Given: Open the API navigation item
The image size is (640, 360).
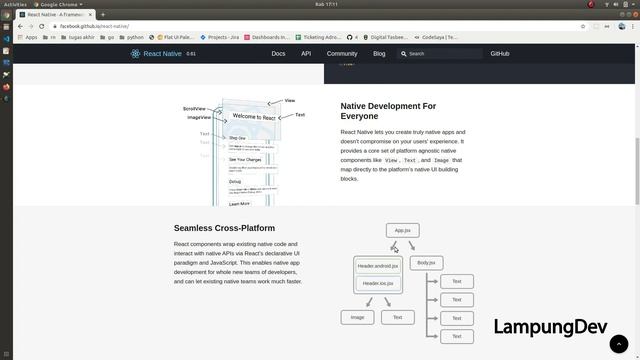Looking at the screenshot, I should [x=306, y=53].
